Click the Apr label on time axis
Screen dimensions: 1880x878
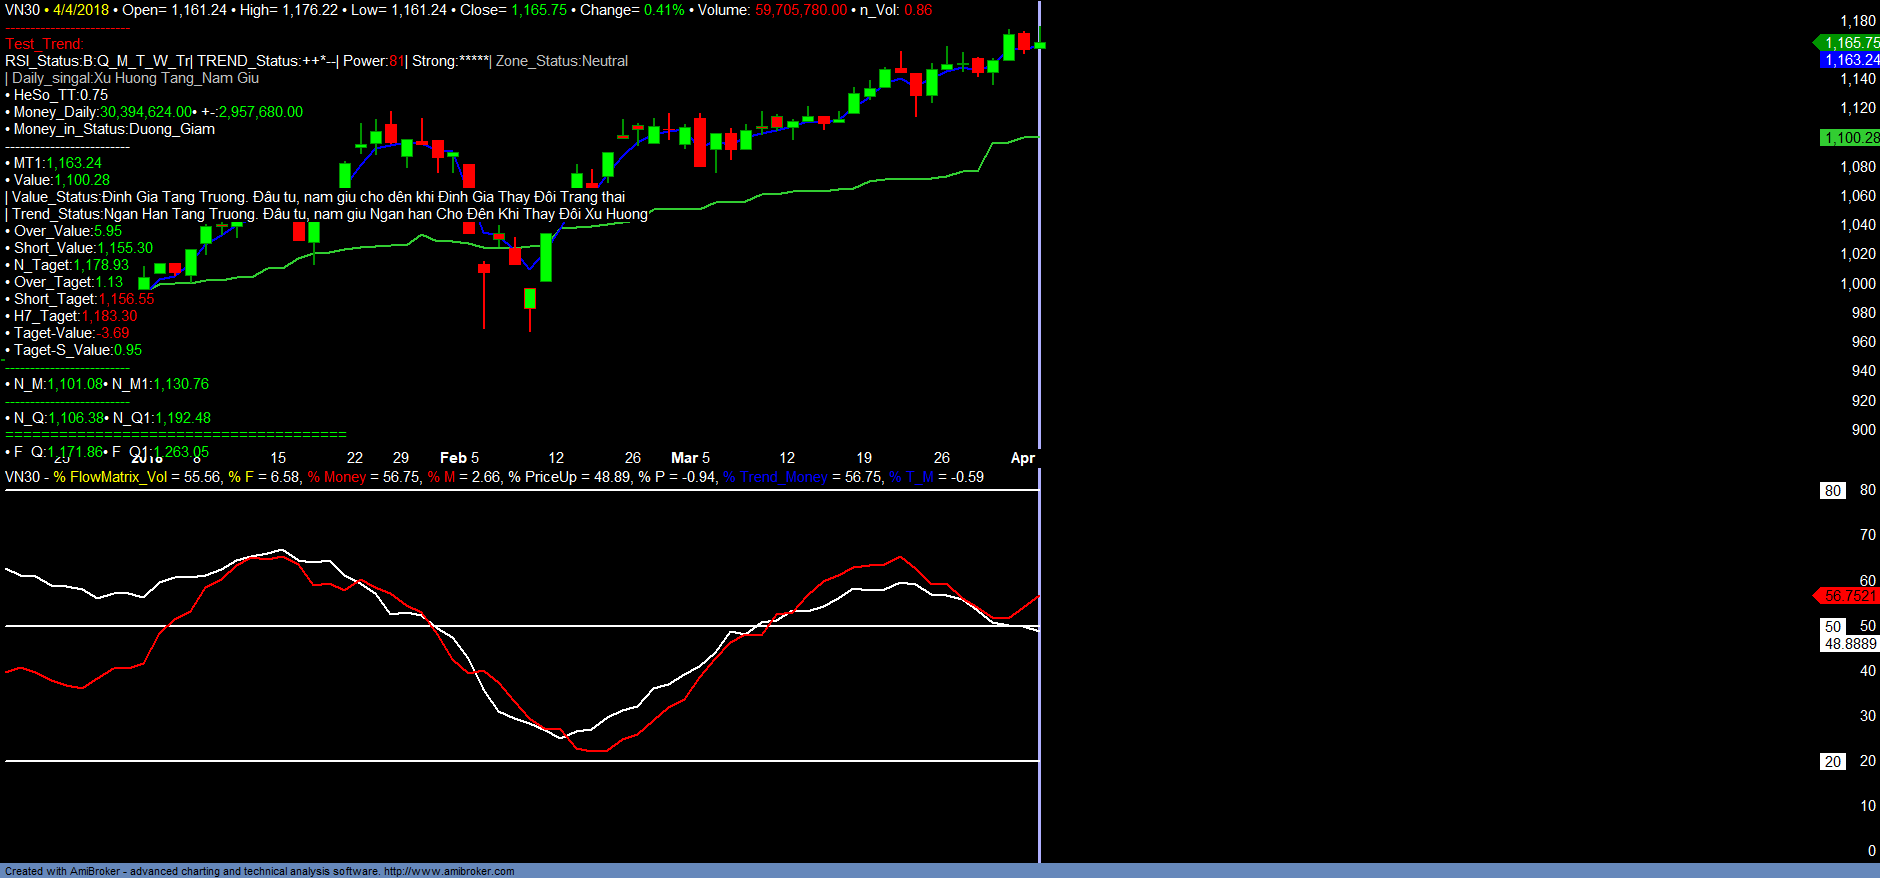click(1022, 458)
